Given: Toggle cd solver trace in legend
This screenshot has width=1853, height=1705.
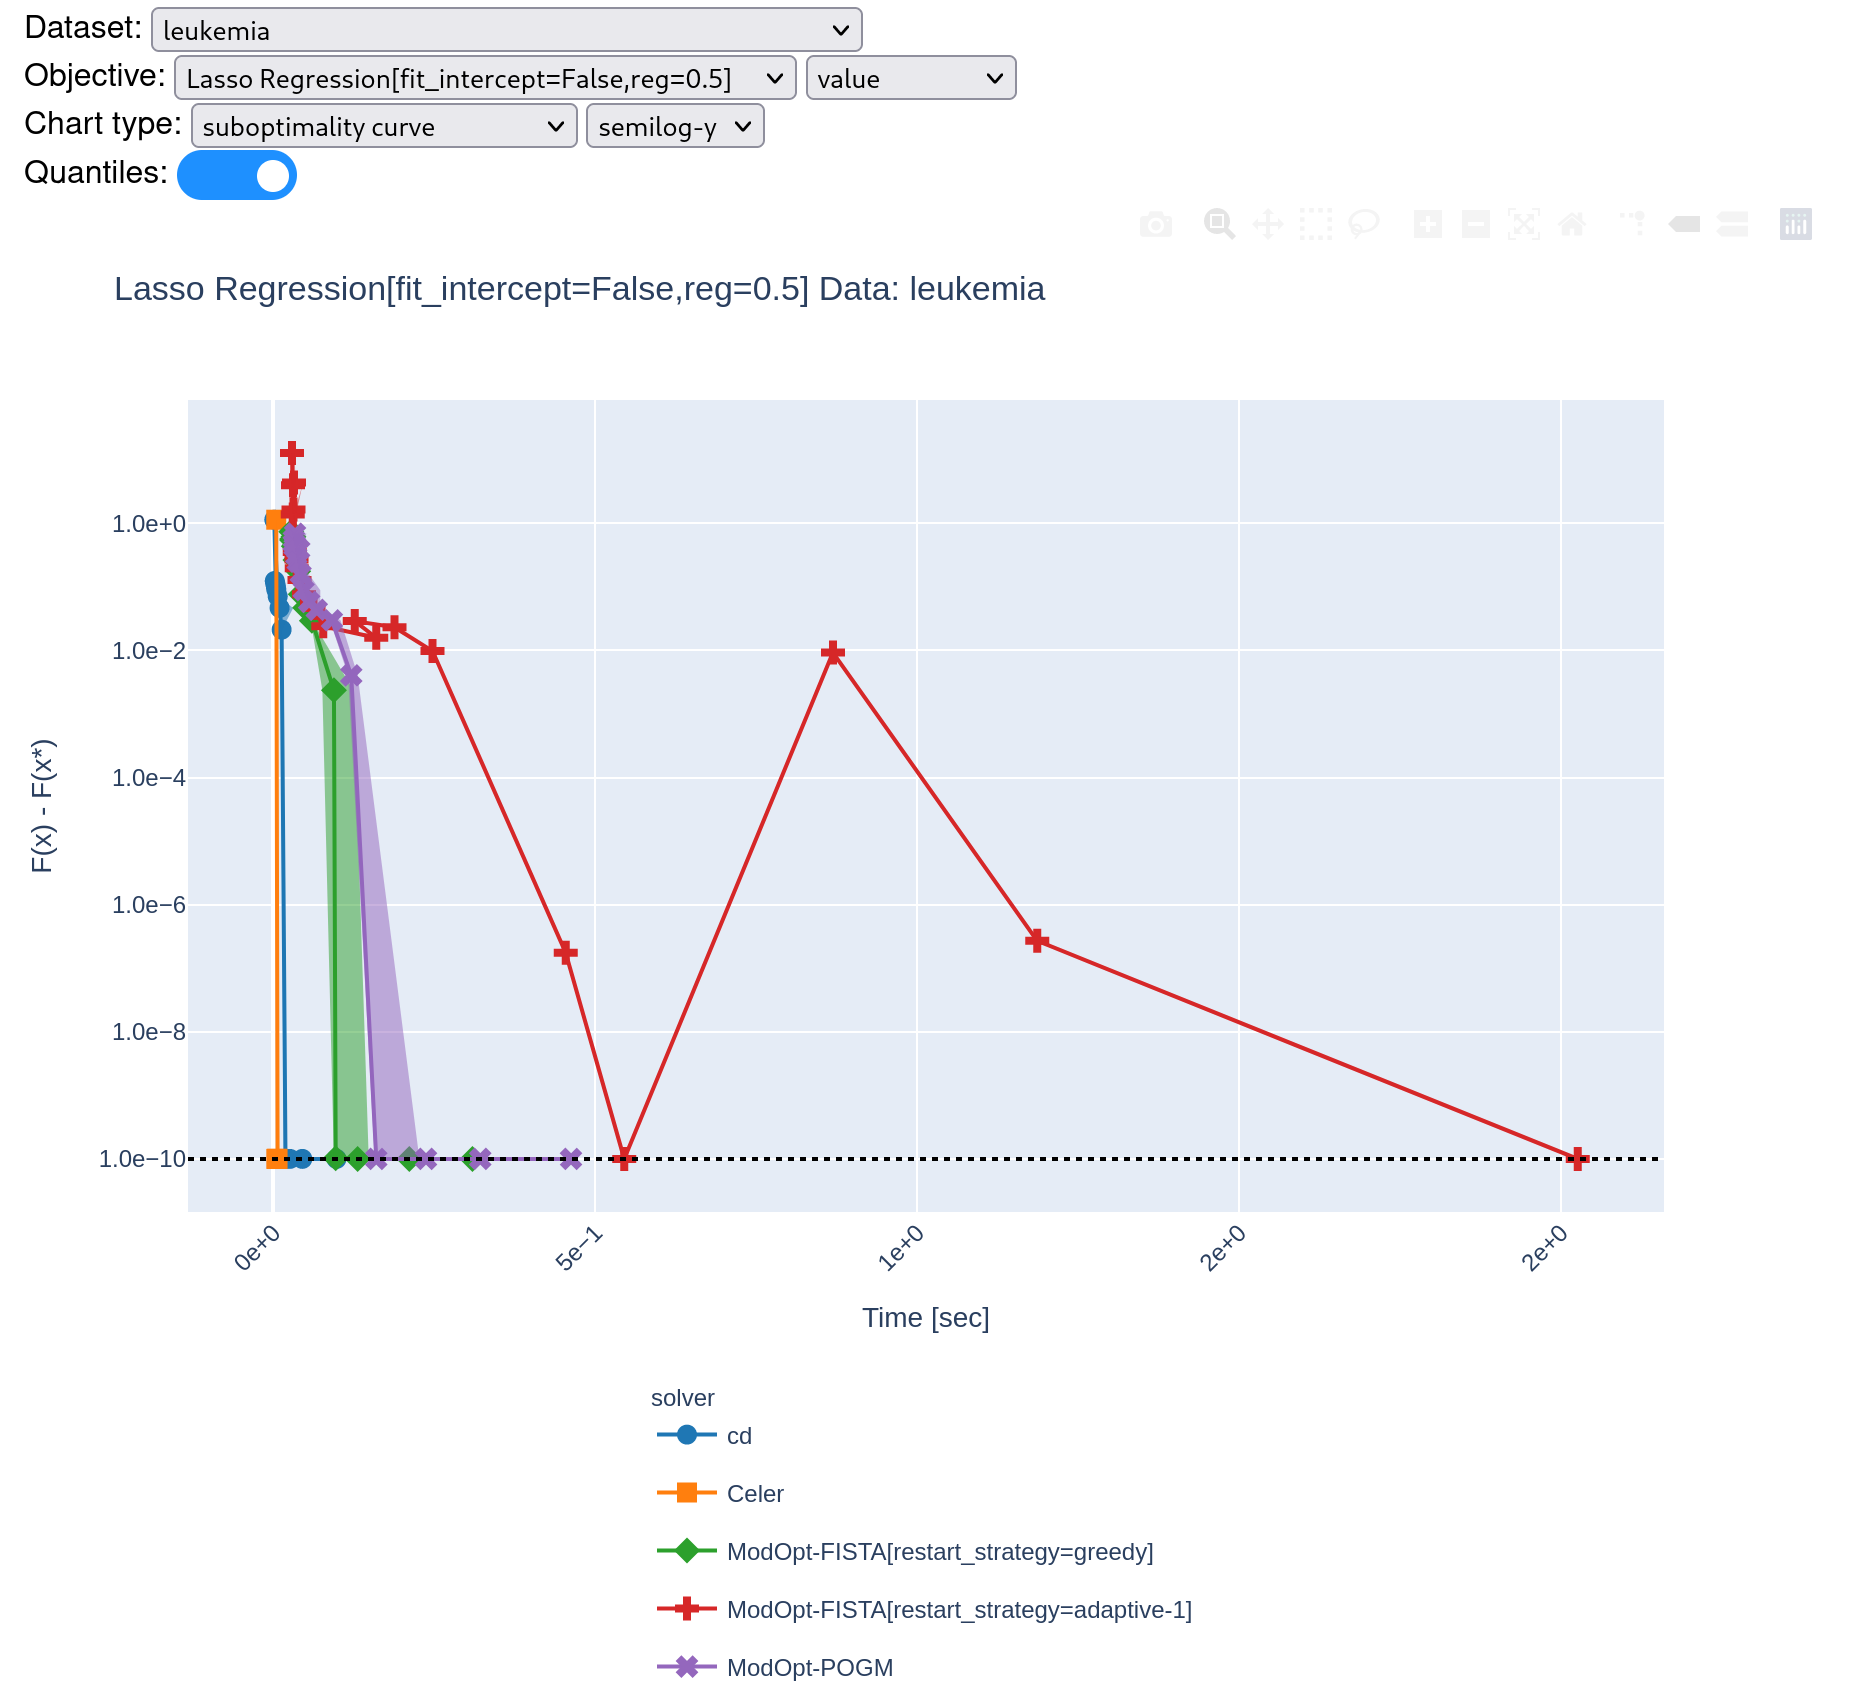Looking at the screenshot, I should tap(704, 1436).
